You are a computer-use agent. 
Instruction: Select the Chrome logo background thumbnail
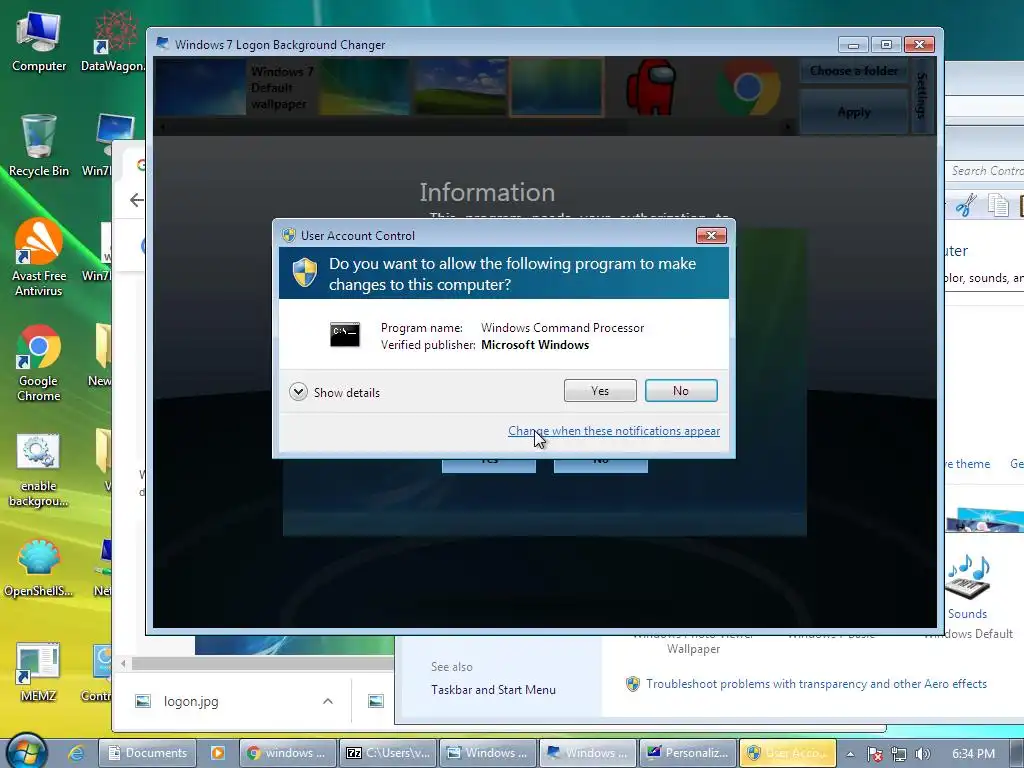[748, 88]
